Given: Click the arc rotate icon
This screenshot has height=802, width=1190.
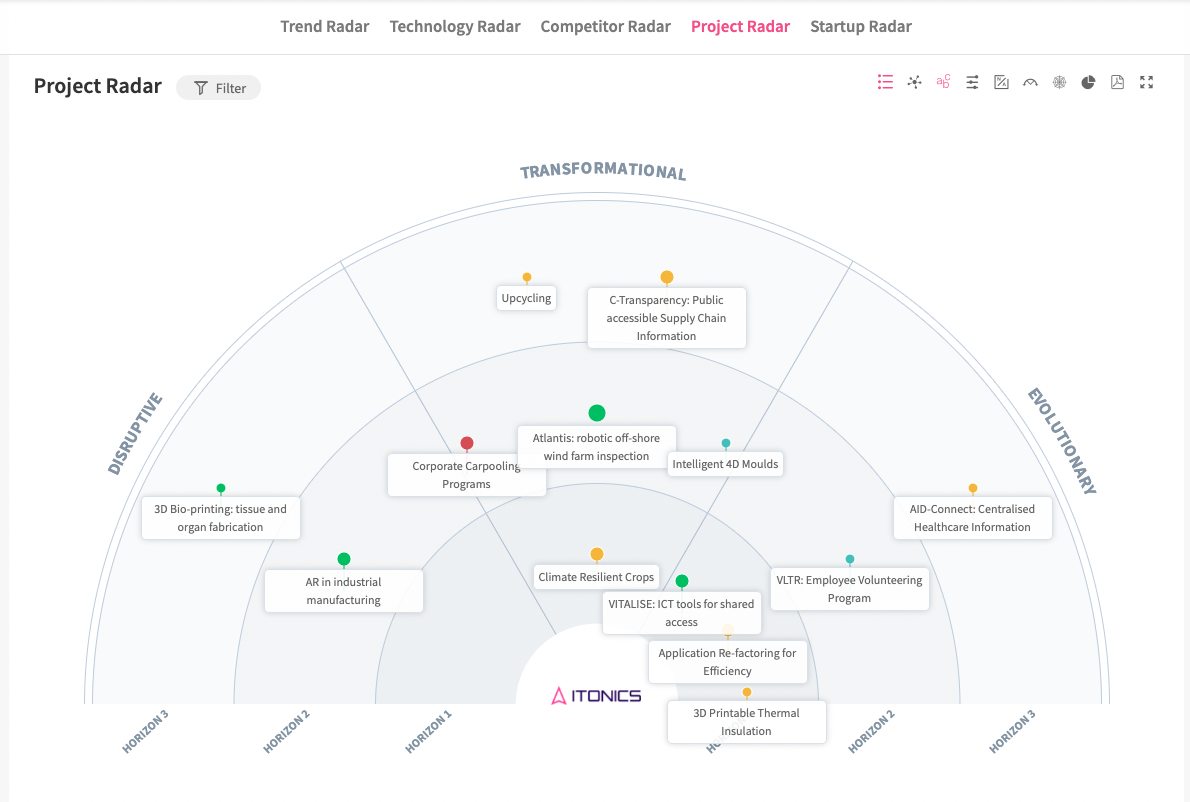Looking at the screenshot, I should tap(1030, 82).
